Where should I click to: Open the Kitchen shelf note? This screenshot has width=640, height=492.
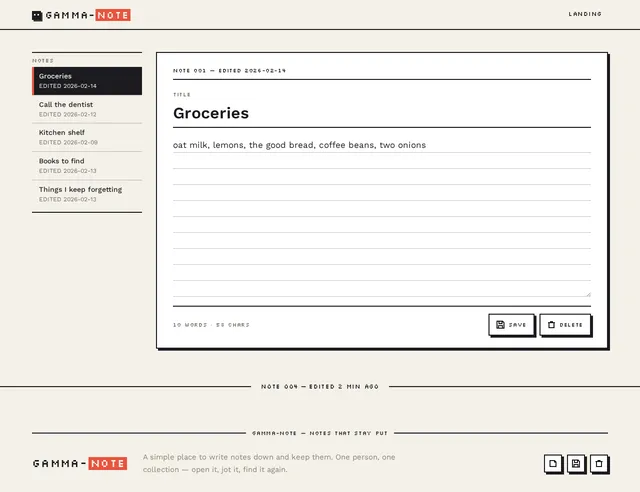(x=87, y=137)
